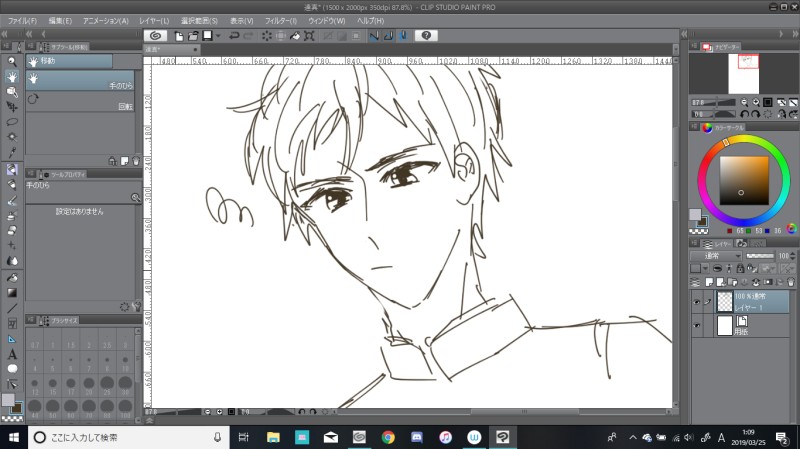Collapse left palette dock double arrow
The height and width of the screenshot is (449, 800).
5,34
